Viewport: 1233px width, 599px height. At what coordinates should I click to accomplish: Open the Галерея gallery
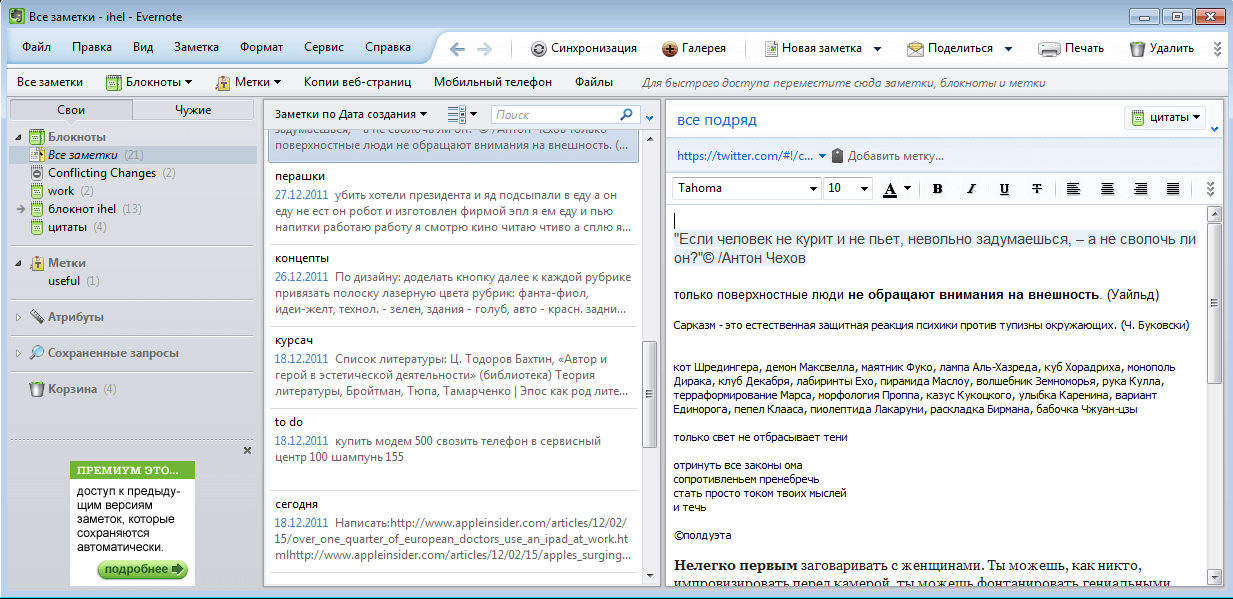pos(694,48)
